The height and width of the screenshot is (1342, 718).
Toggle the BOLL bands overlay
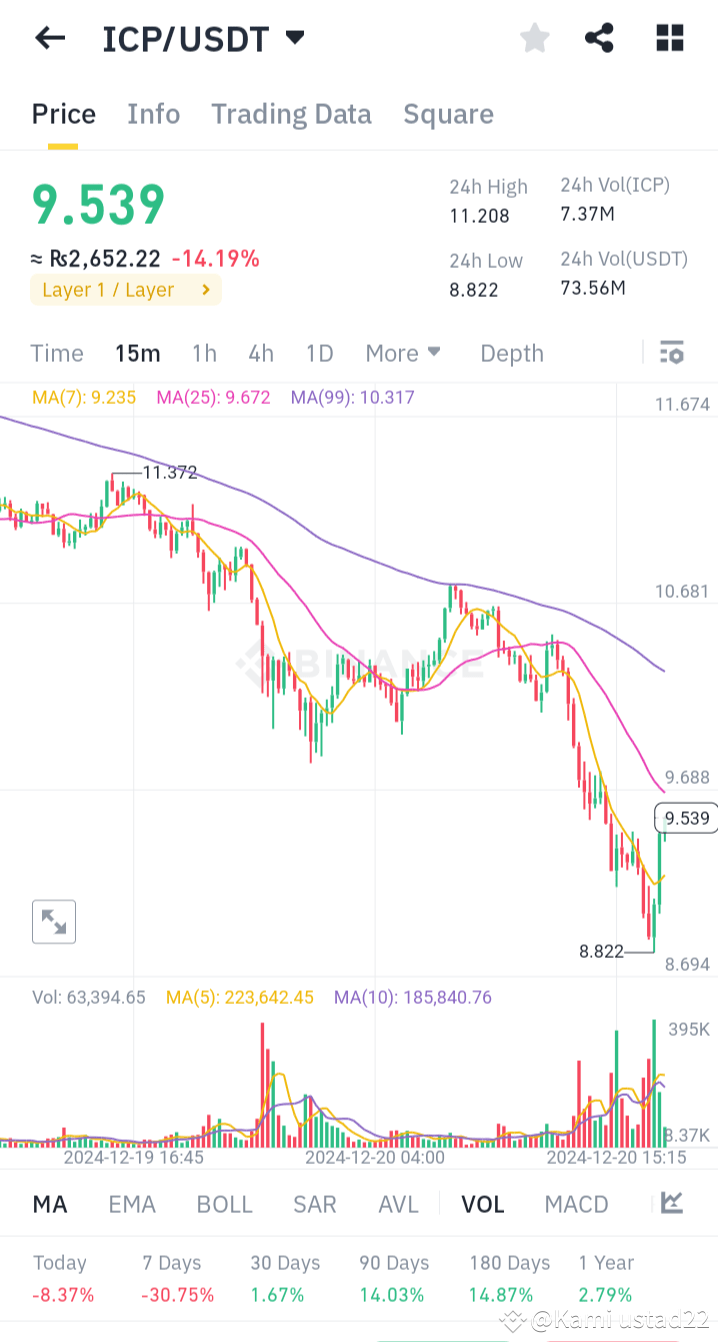224,1204
